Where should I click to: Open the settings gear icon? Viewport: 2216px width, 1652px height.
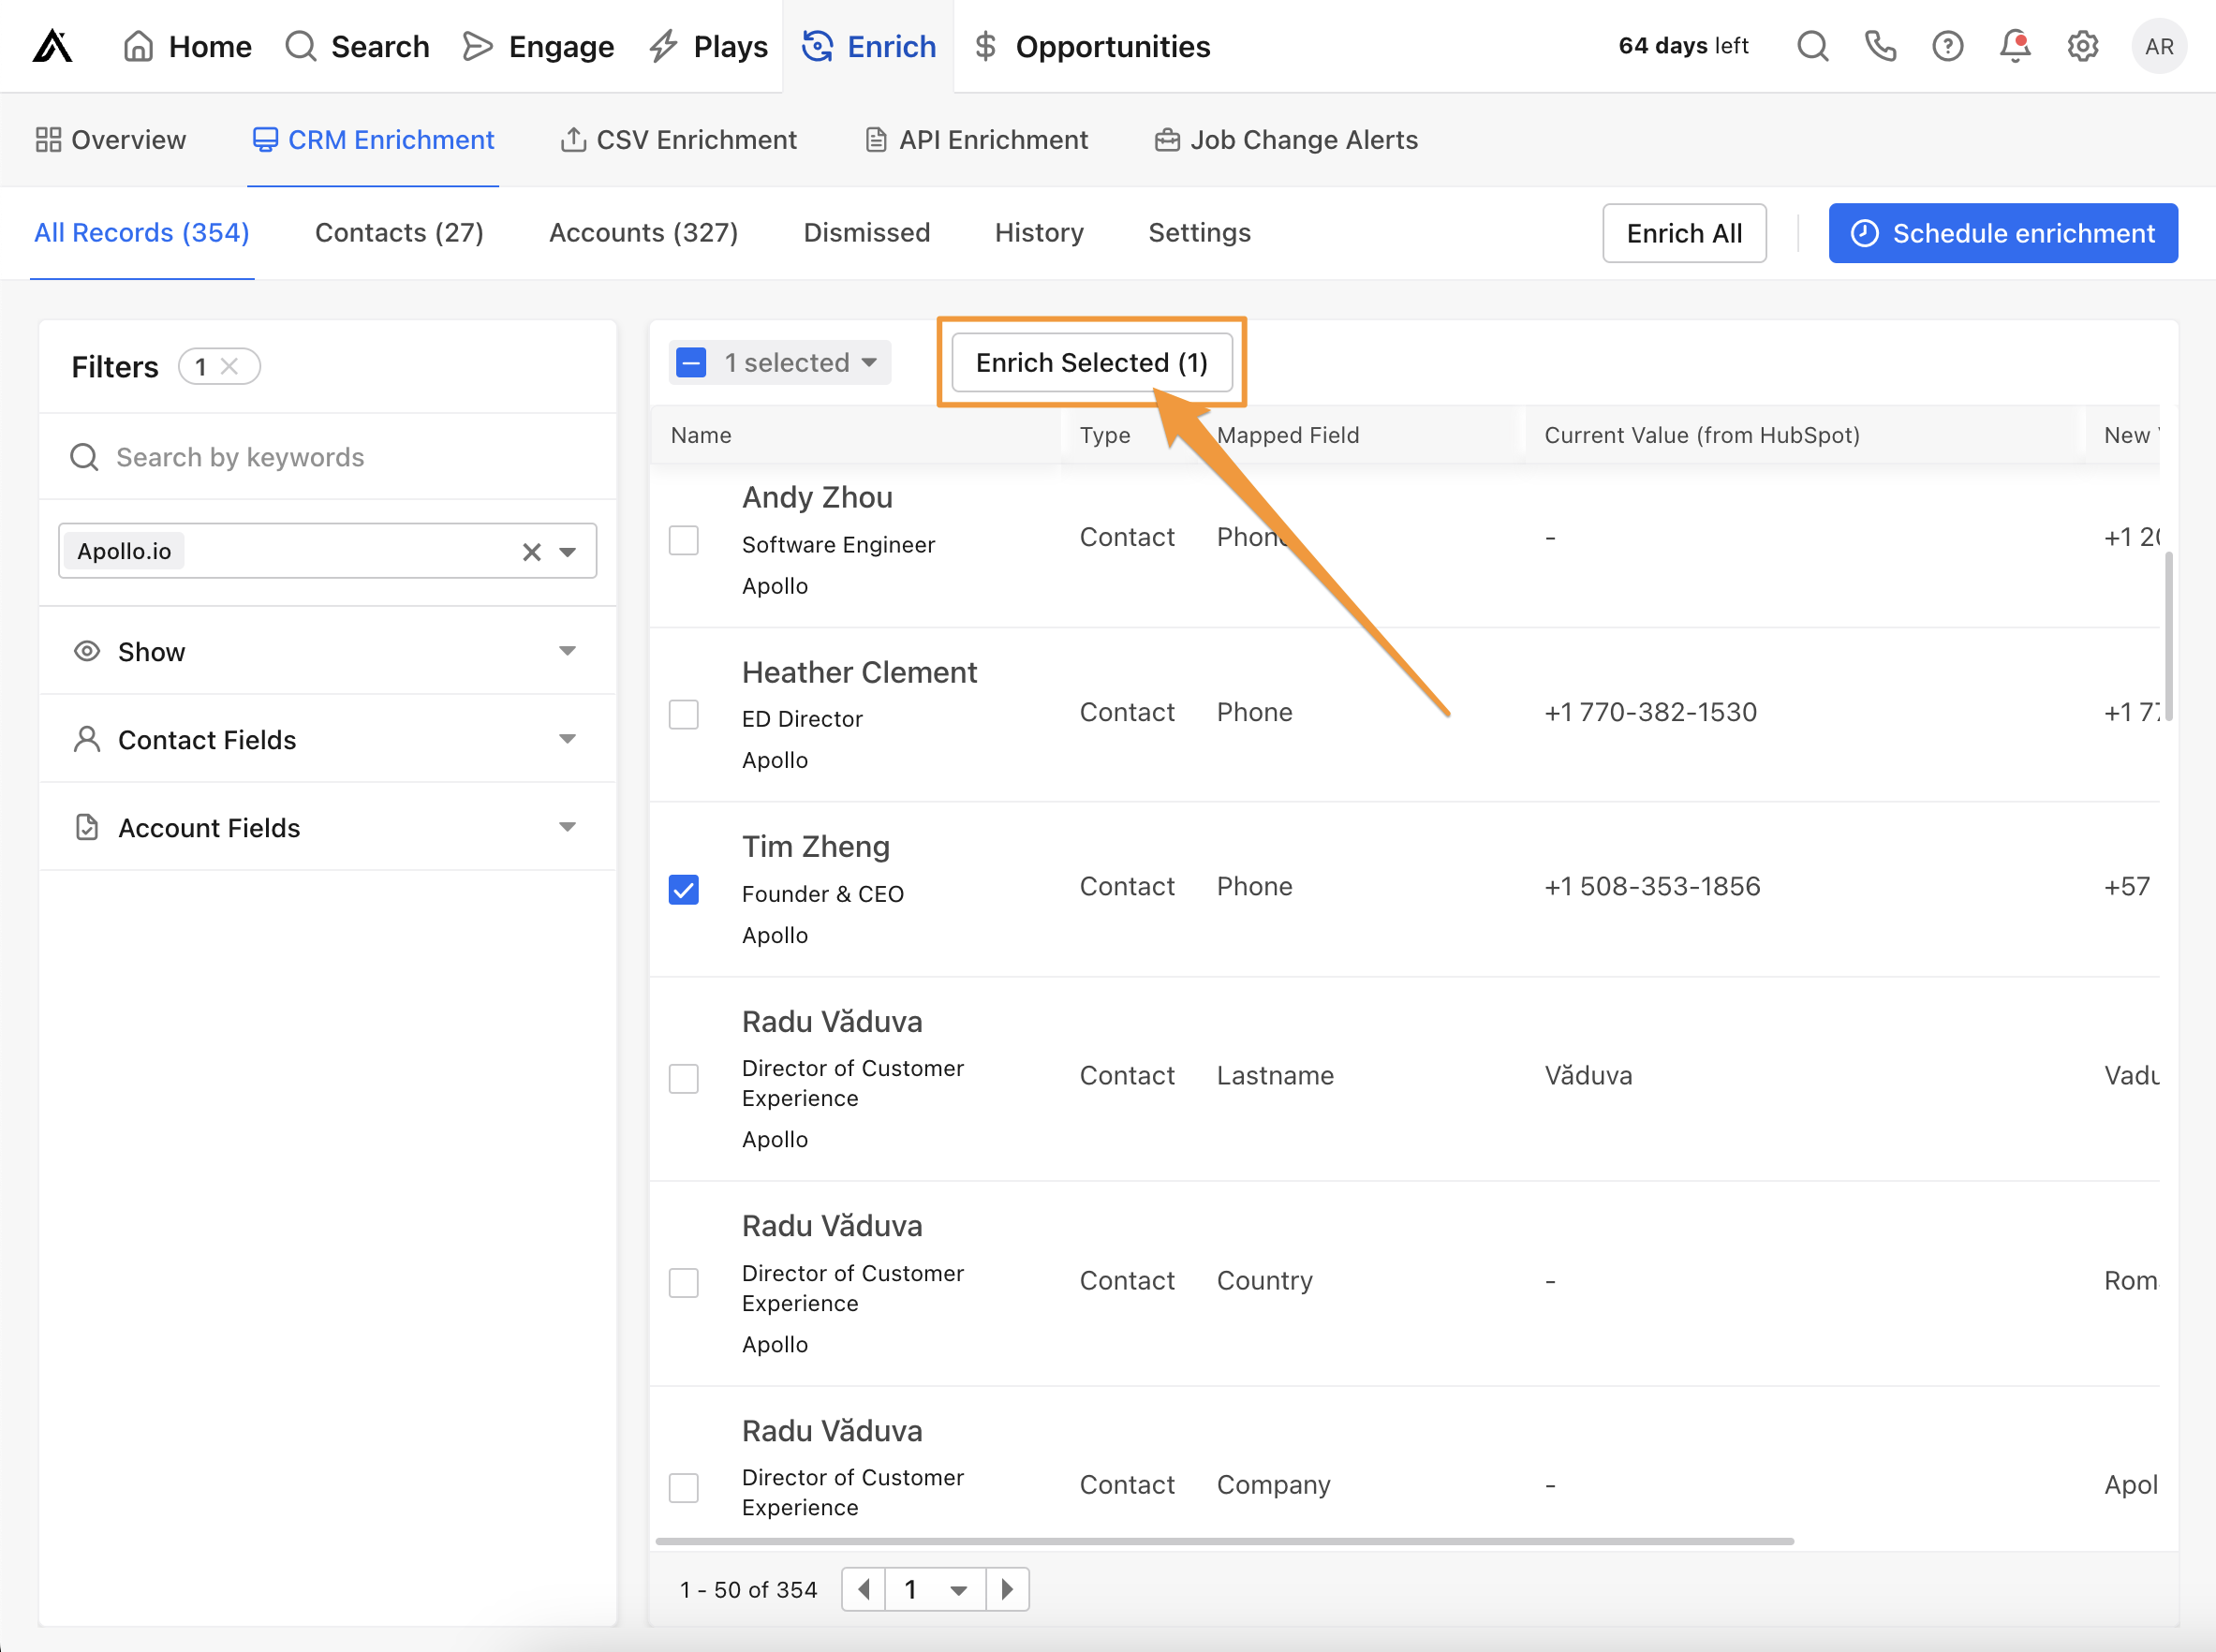tap(2083, 46)
